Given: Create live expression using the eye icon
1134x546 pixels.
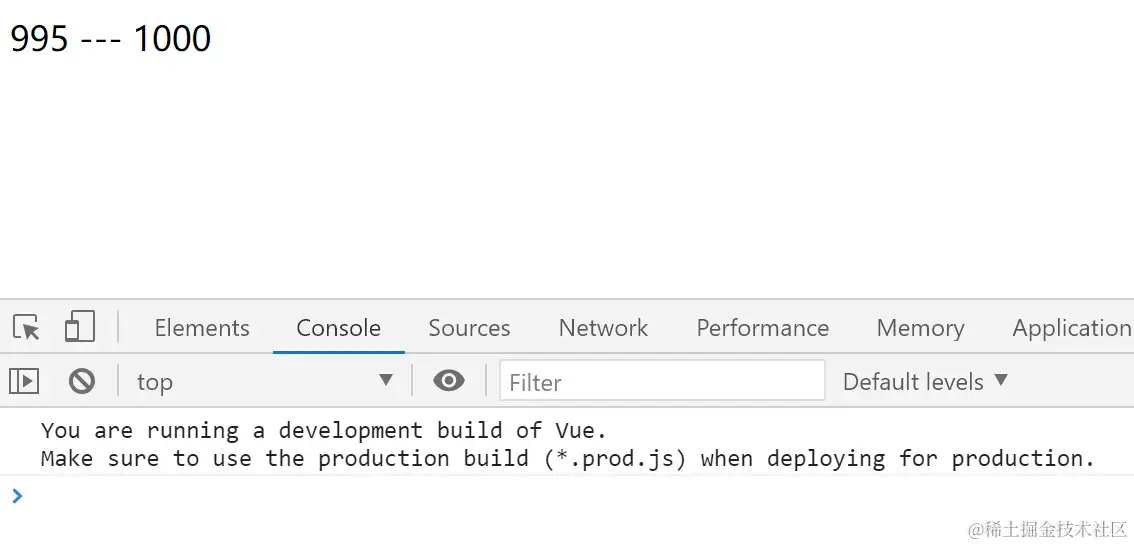Looking at the screenshot, I should [x=448, y=380].
